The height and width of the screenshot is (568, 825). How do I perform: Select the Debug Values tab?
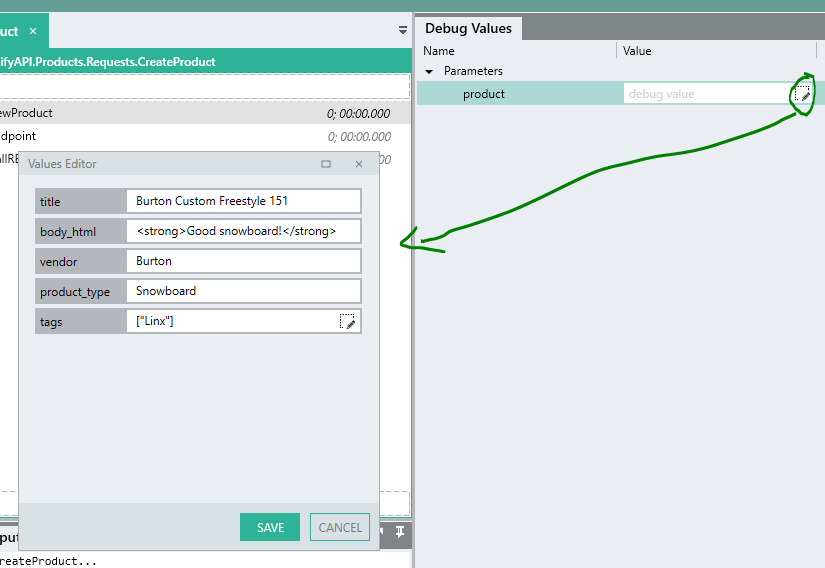pyautogui.click(x=468, y=28)
